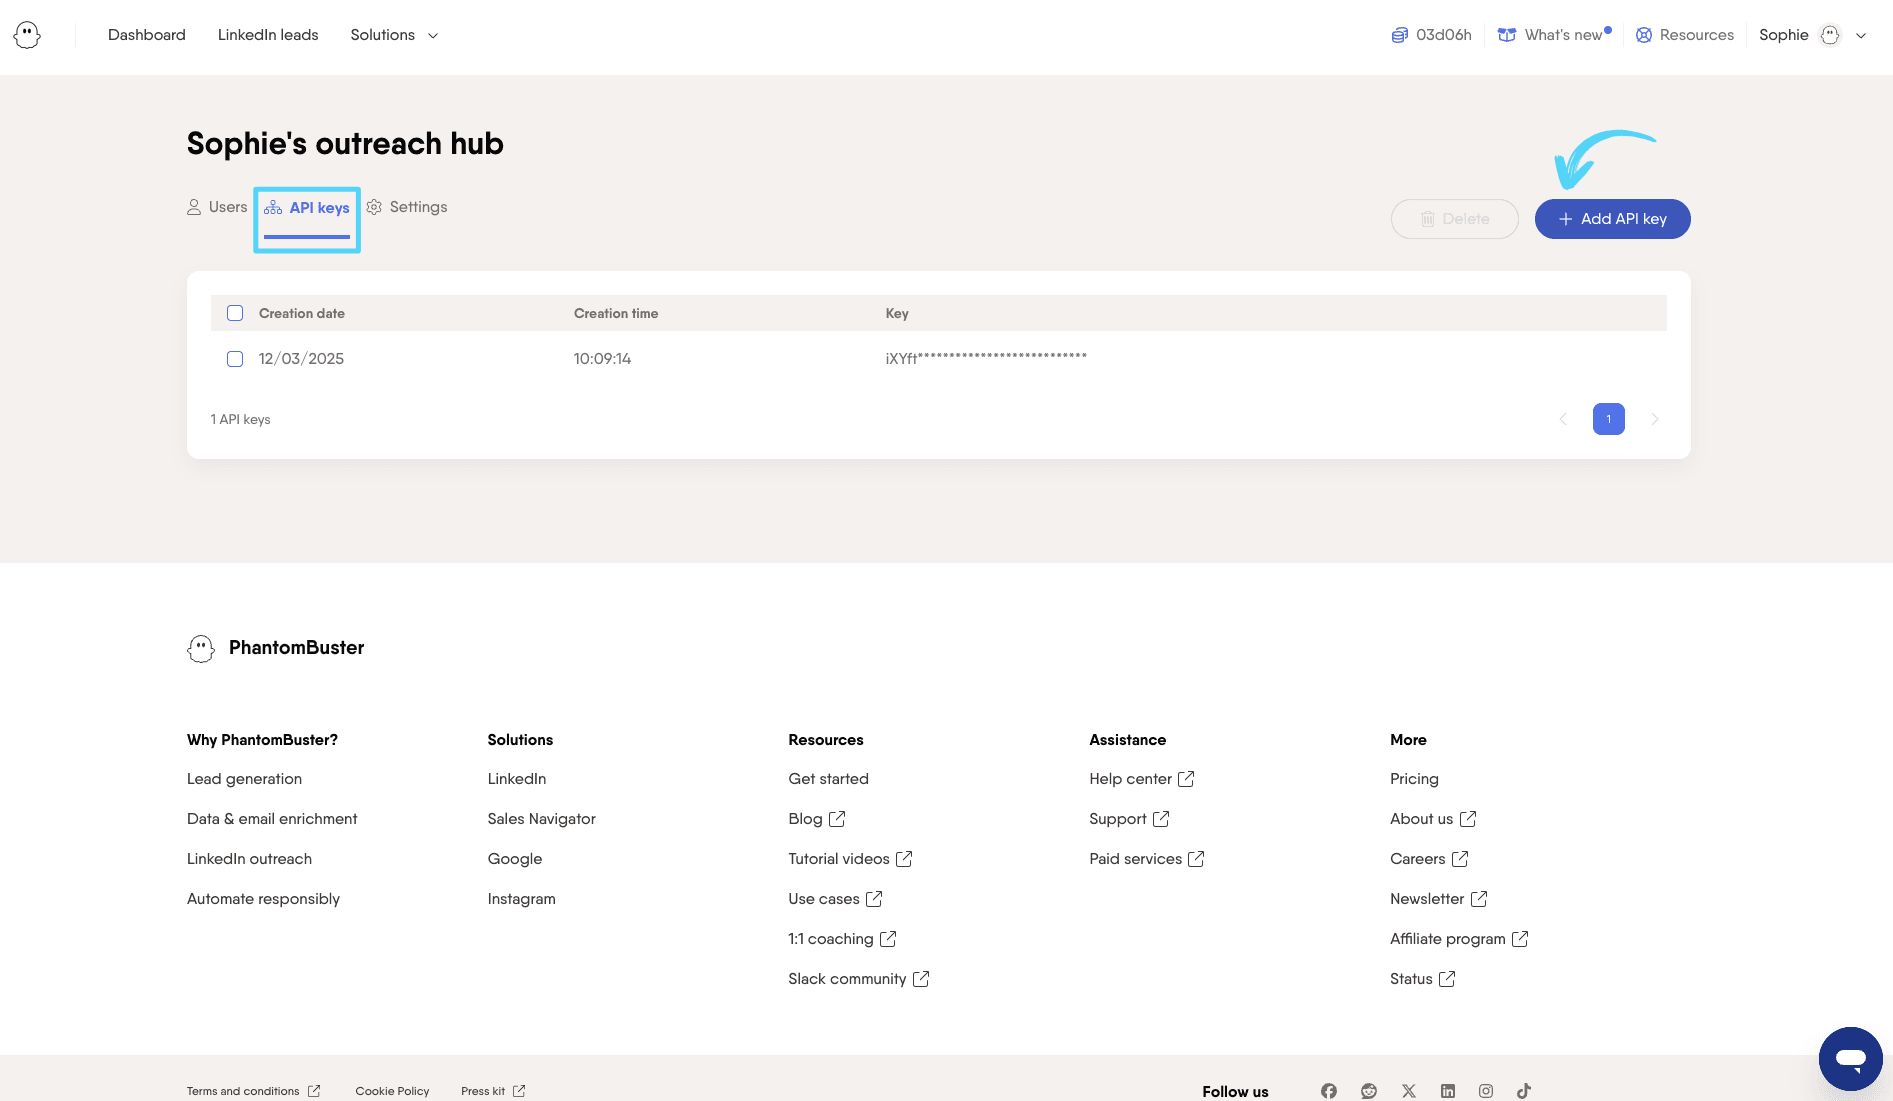This screenshot has height=1101, width=1893.
Task: Open the What's new gift icon
Action: (1506, 35)
